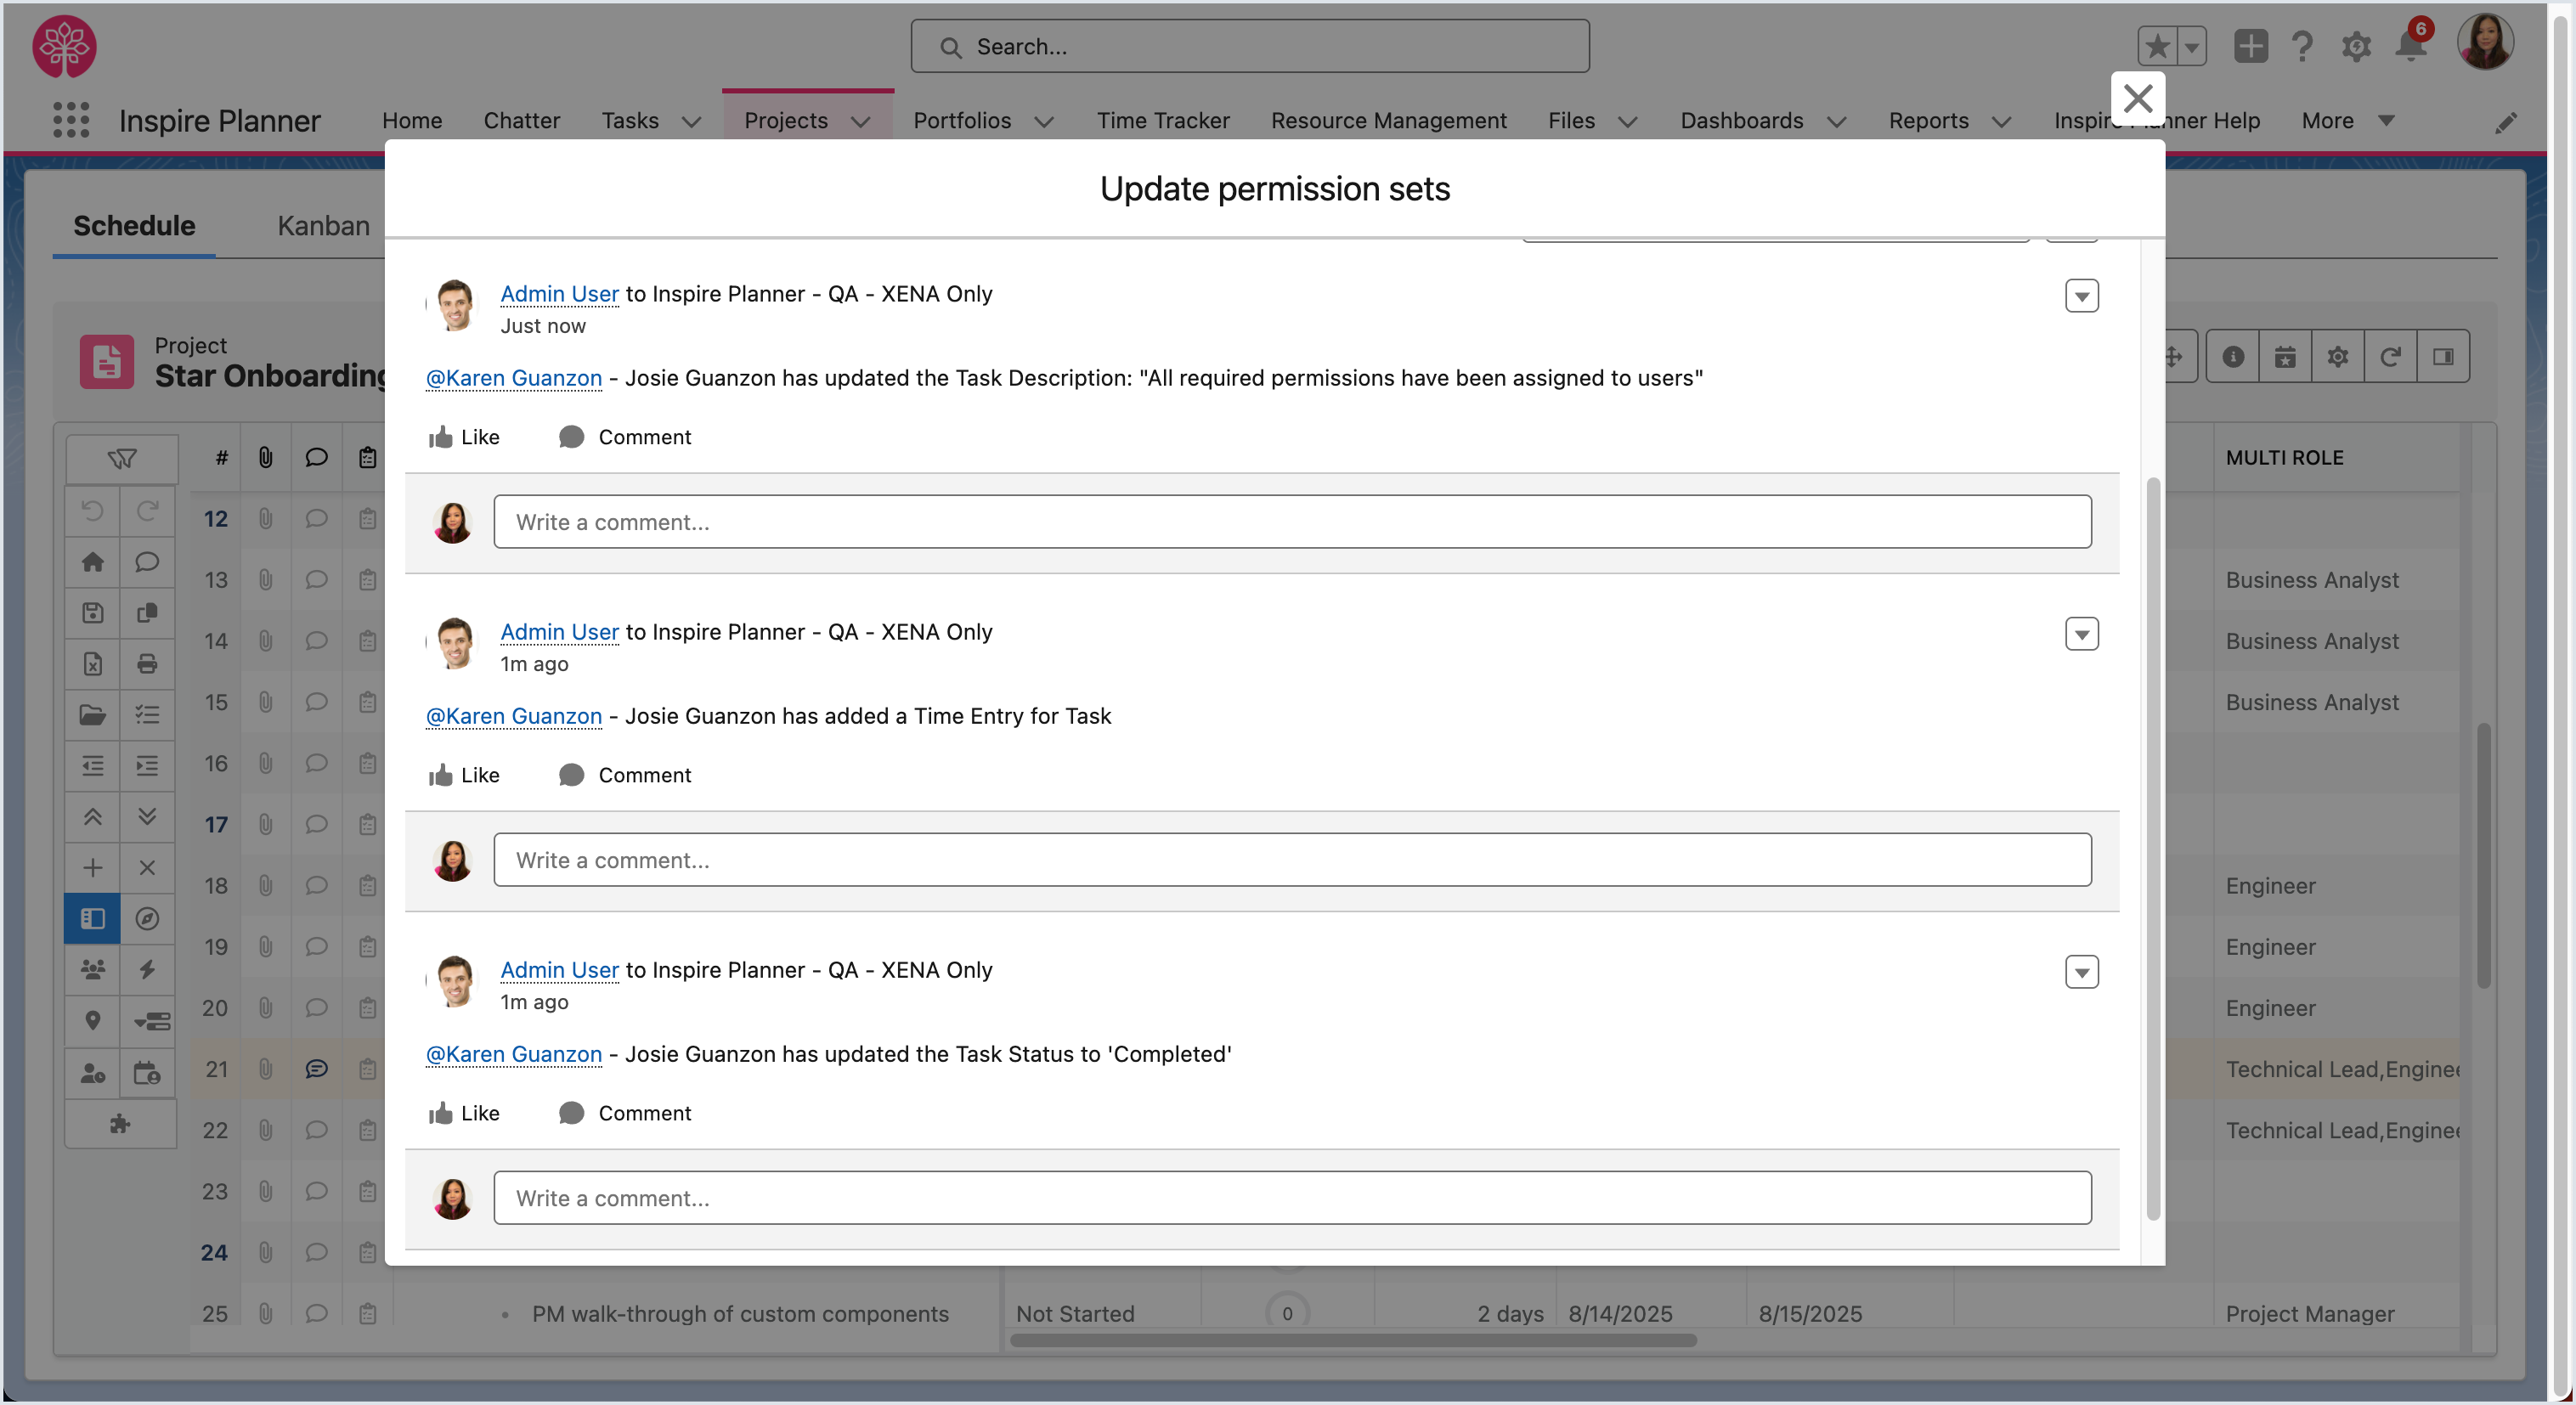
Task: Like the Task Description update post
Action: tap(464, 437)
